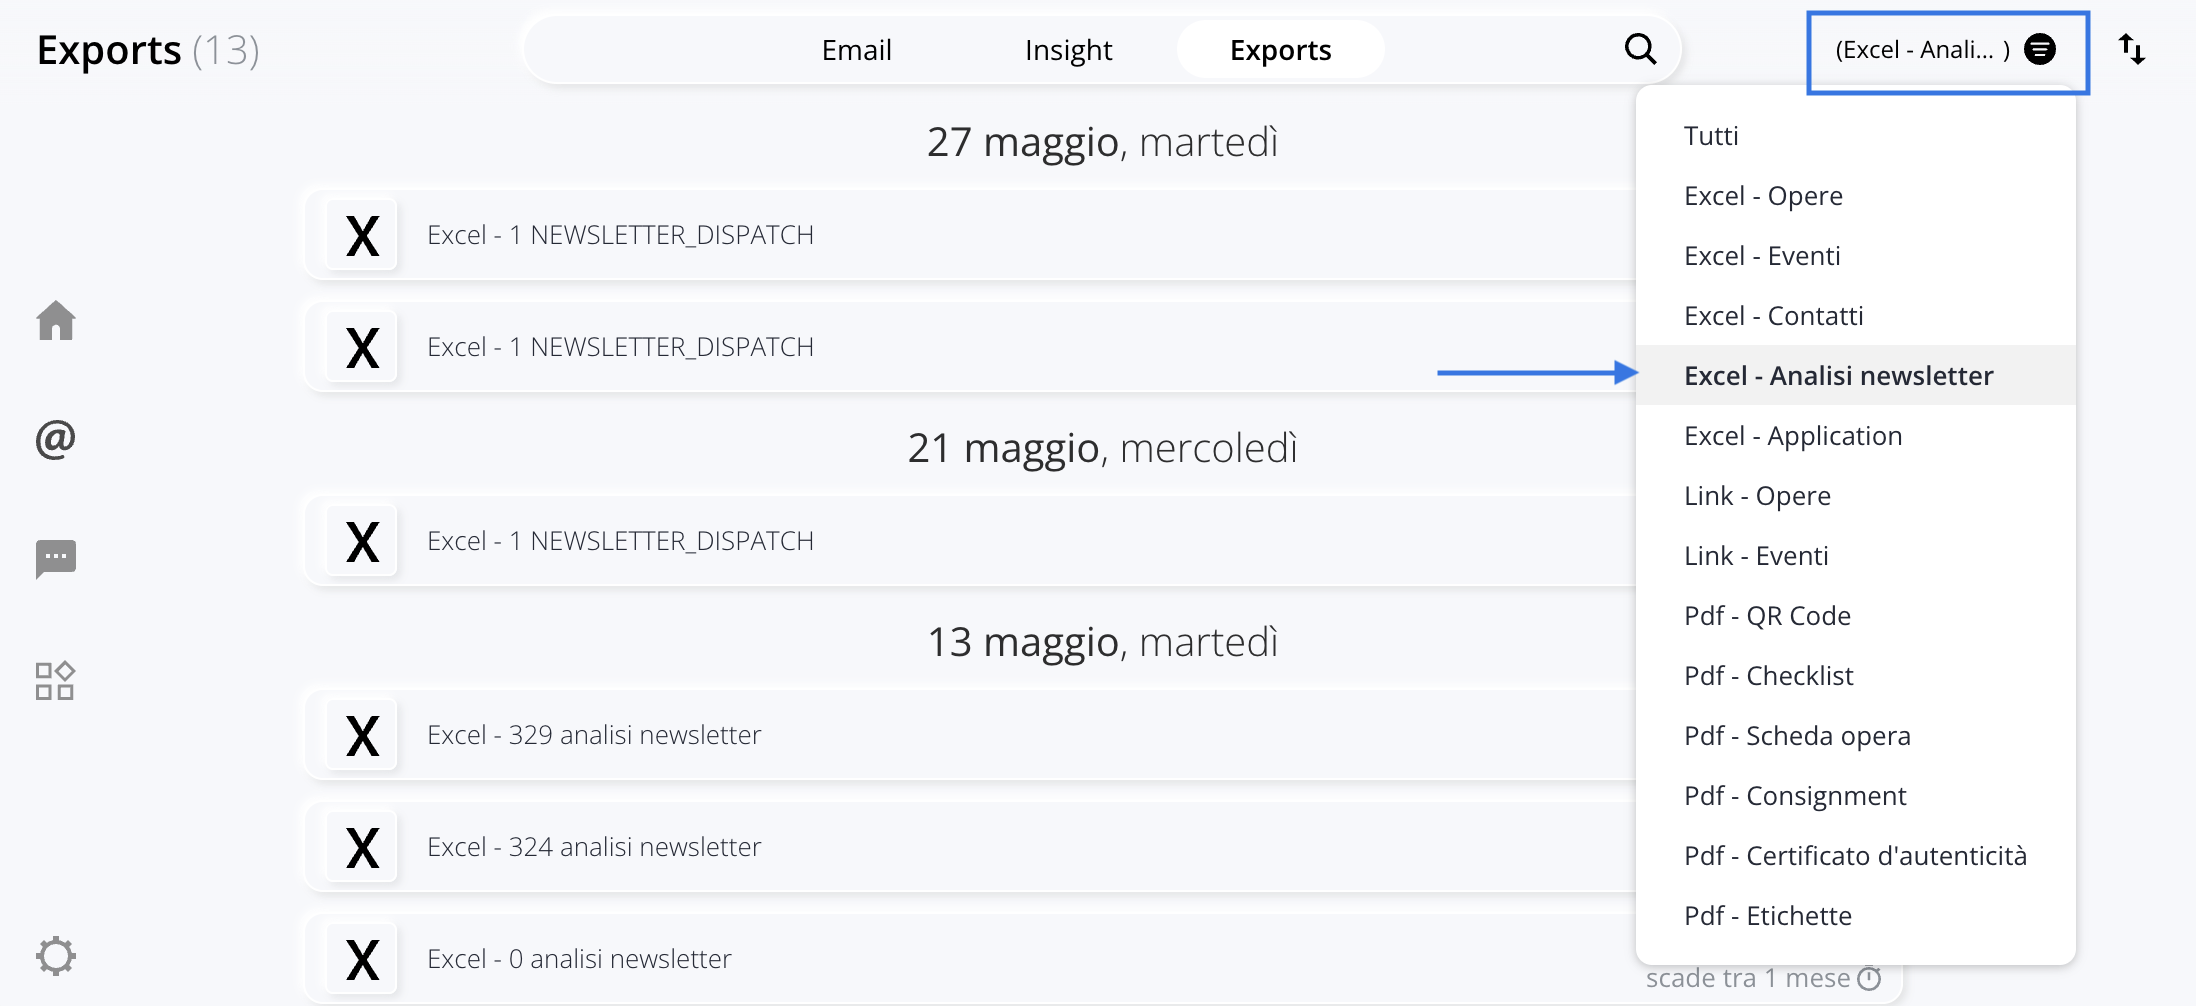Open the home page from the sidebar
Screen dimensions: 2196x1006
[56, 320]
